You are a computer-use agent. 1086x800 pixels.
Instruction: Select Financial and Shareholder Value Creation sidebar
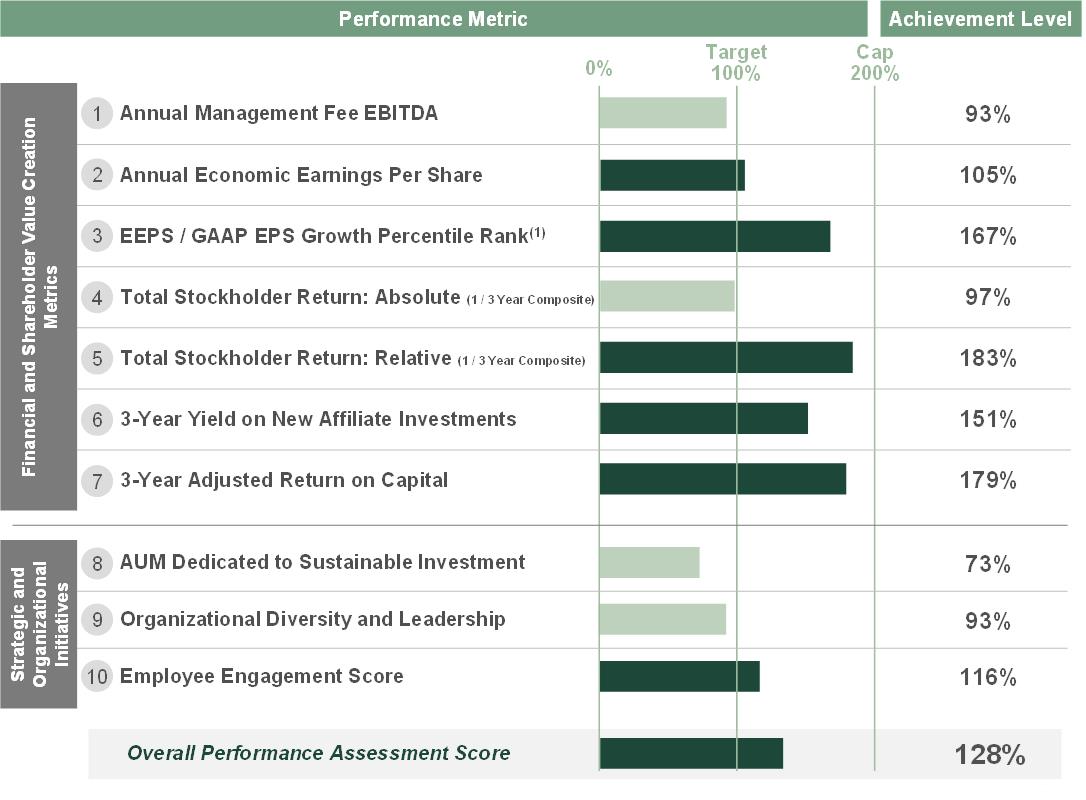[39, 297]
